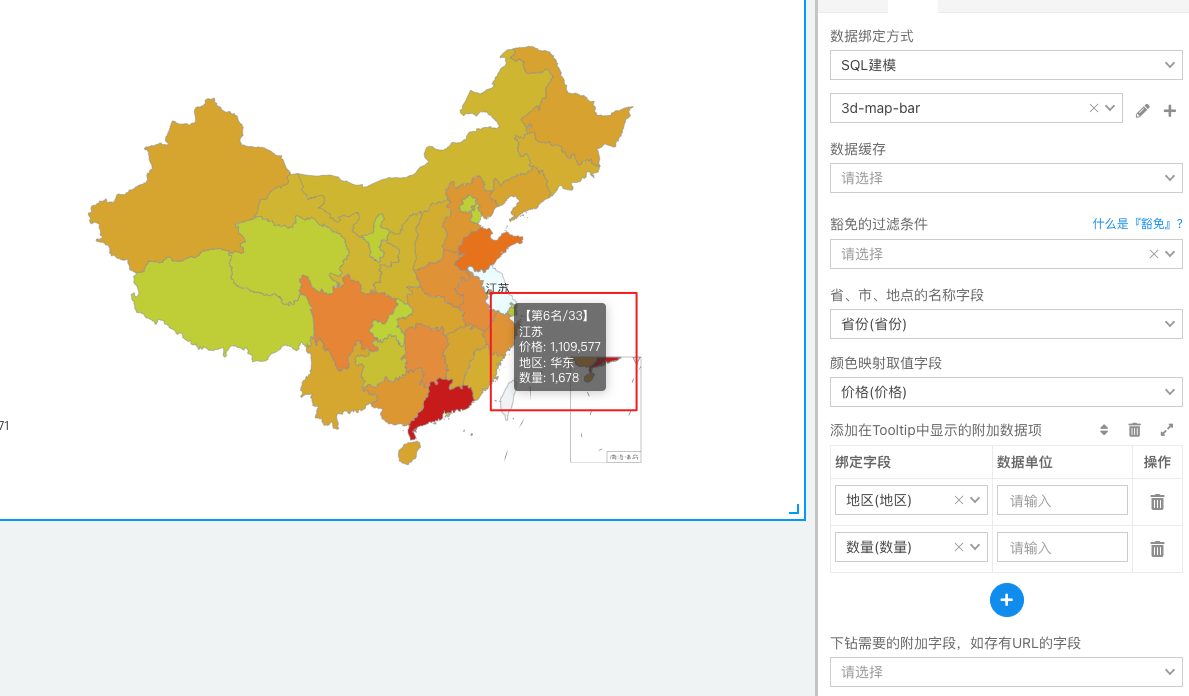
Task: Add new tooltip row with blue plus button
Action: (1006, 599)
